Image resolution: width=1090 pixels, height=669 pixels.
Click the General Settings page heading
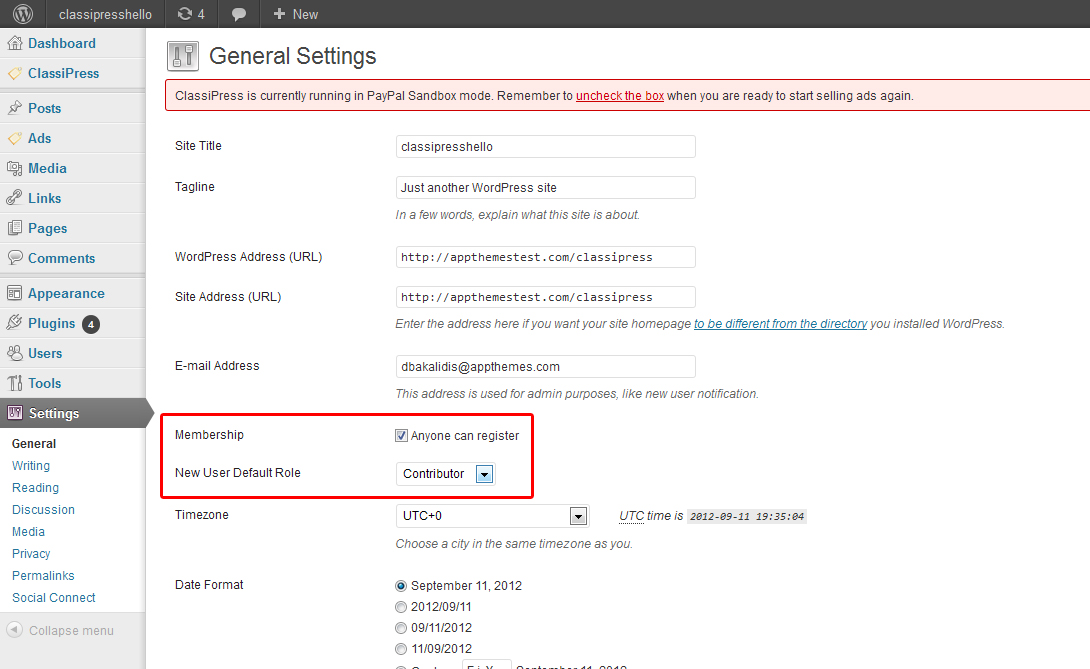[x=293, y=56]
